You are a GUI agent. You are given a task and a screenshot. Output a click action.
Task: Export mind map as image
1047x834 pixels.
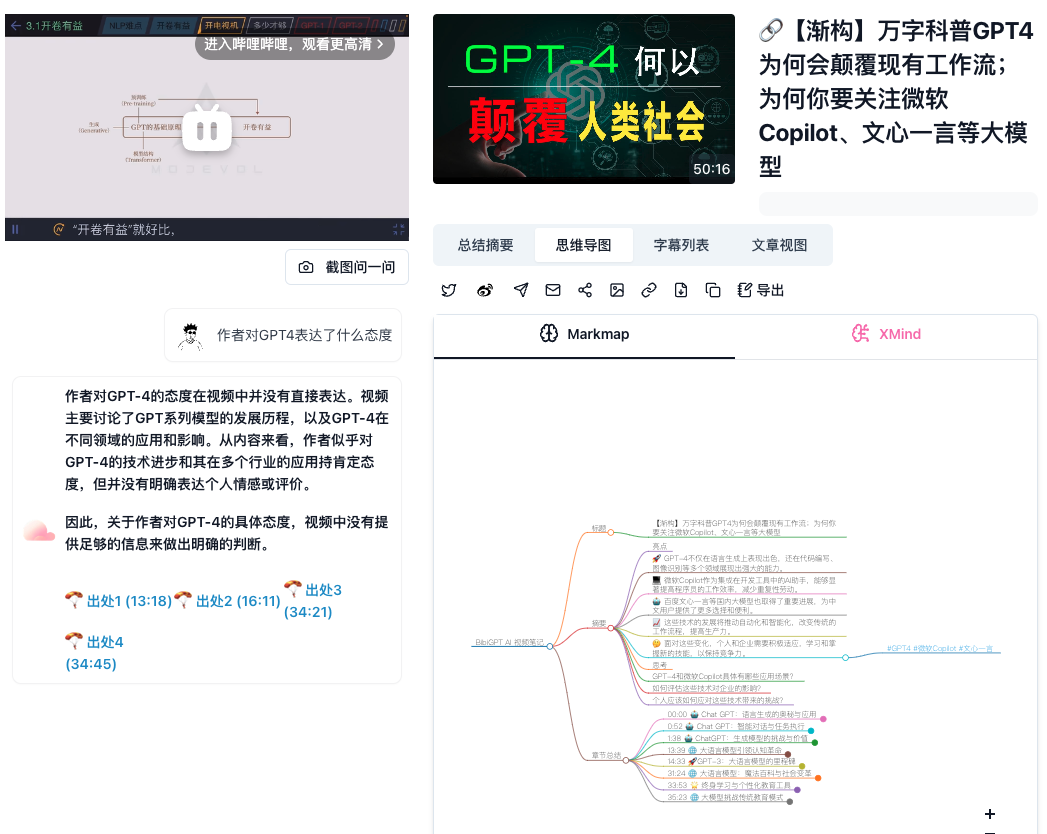[617, 290]
